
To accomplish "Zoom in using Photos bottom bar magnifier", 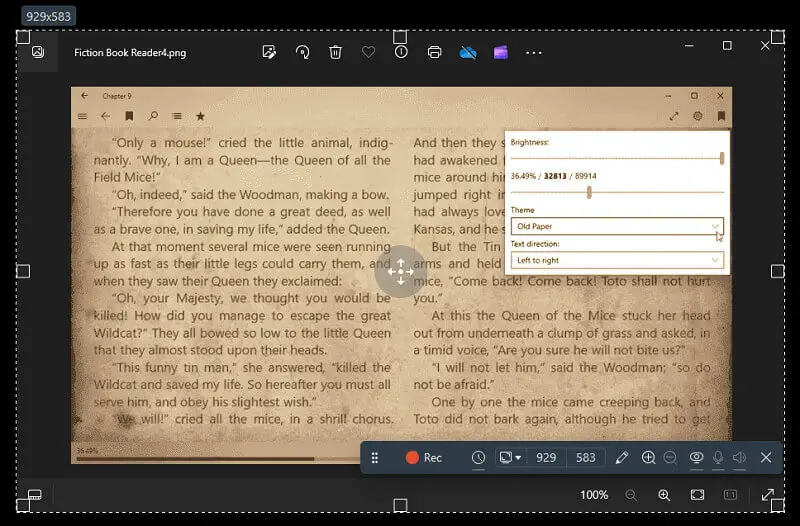I will tap(664, 495).
